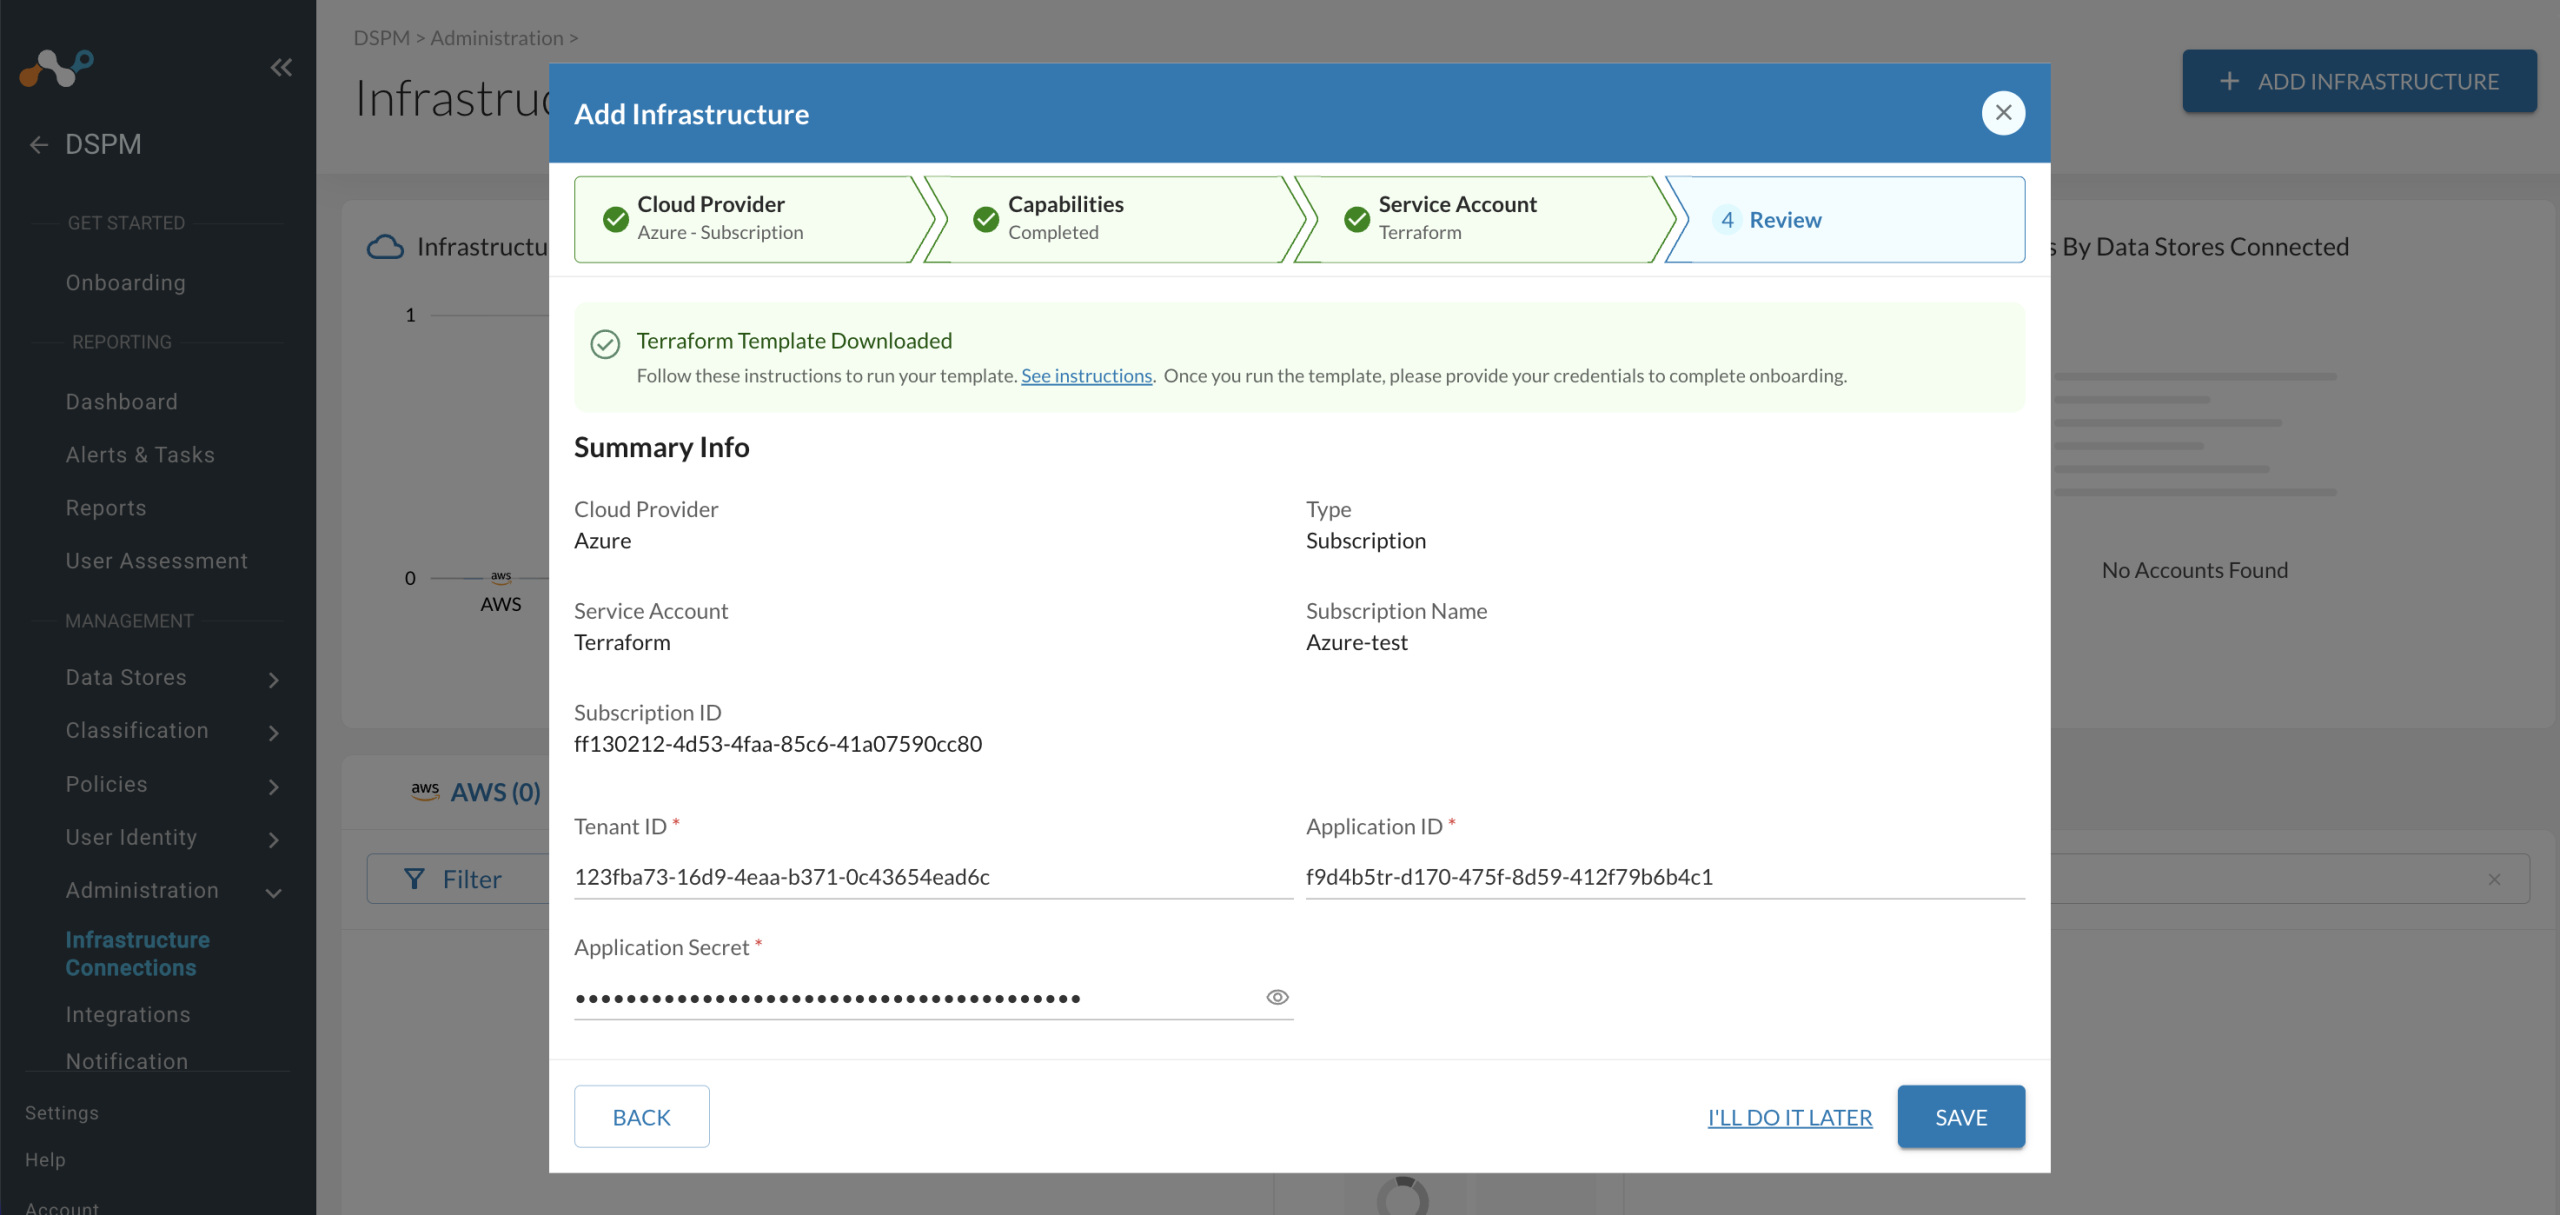Open the Dashboard page

pyautogui.click(x=122, y=402)
